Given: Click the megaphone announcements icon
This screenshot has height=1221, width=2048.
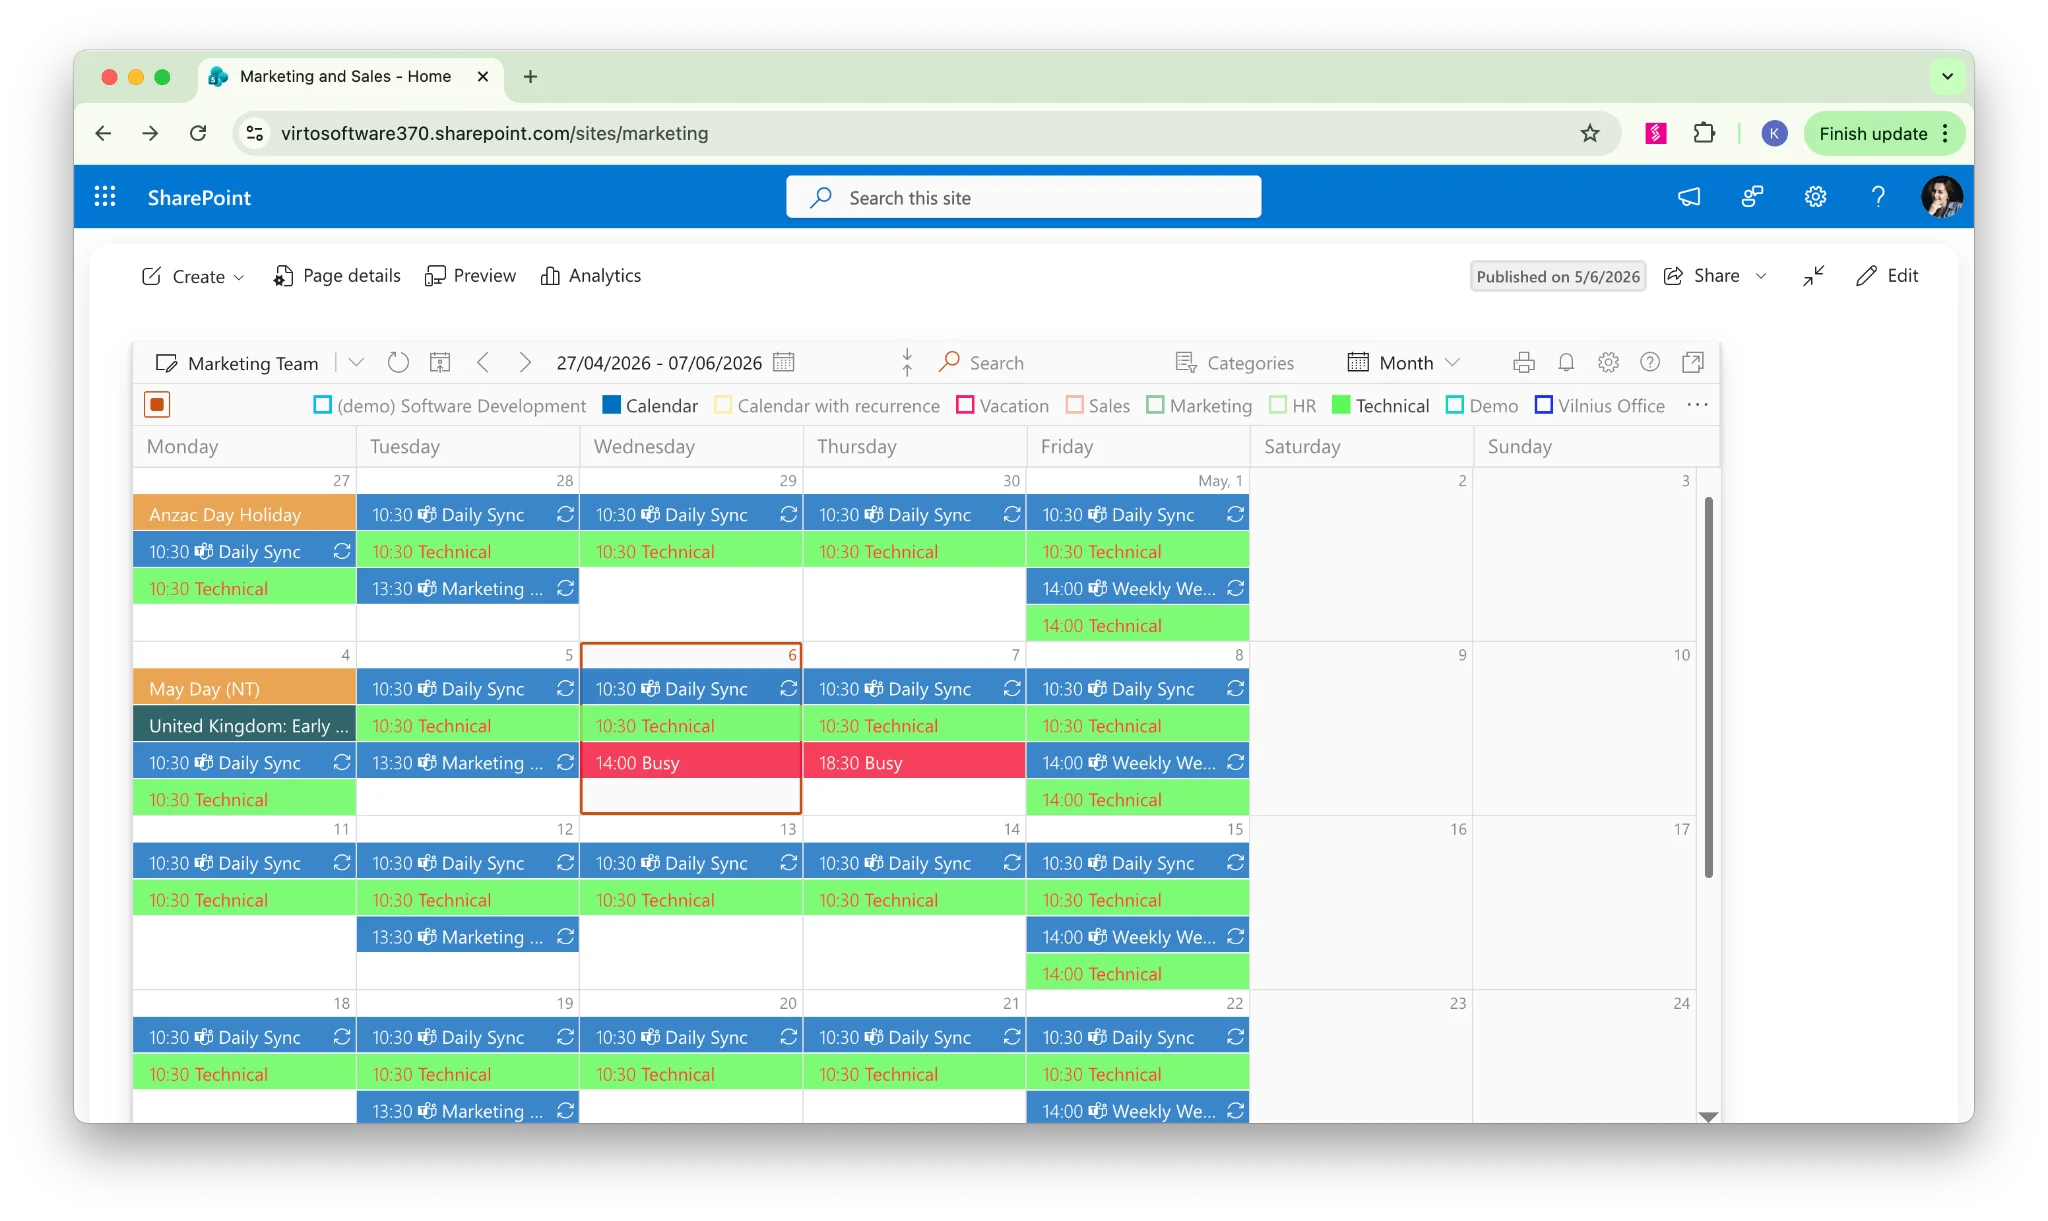Looking at the screenshot, I should tap(1689, 197).
